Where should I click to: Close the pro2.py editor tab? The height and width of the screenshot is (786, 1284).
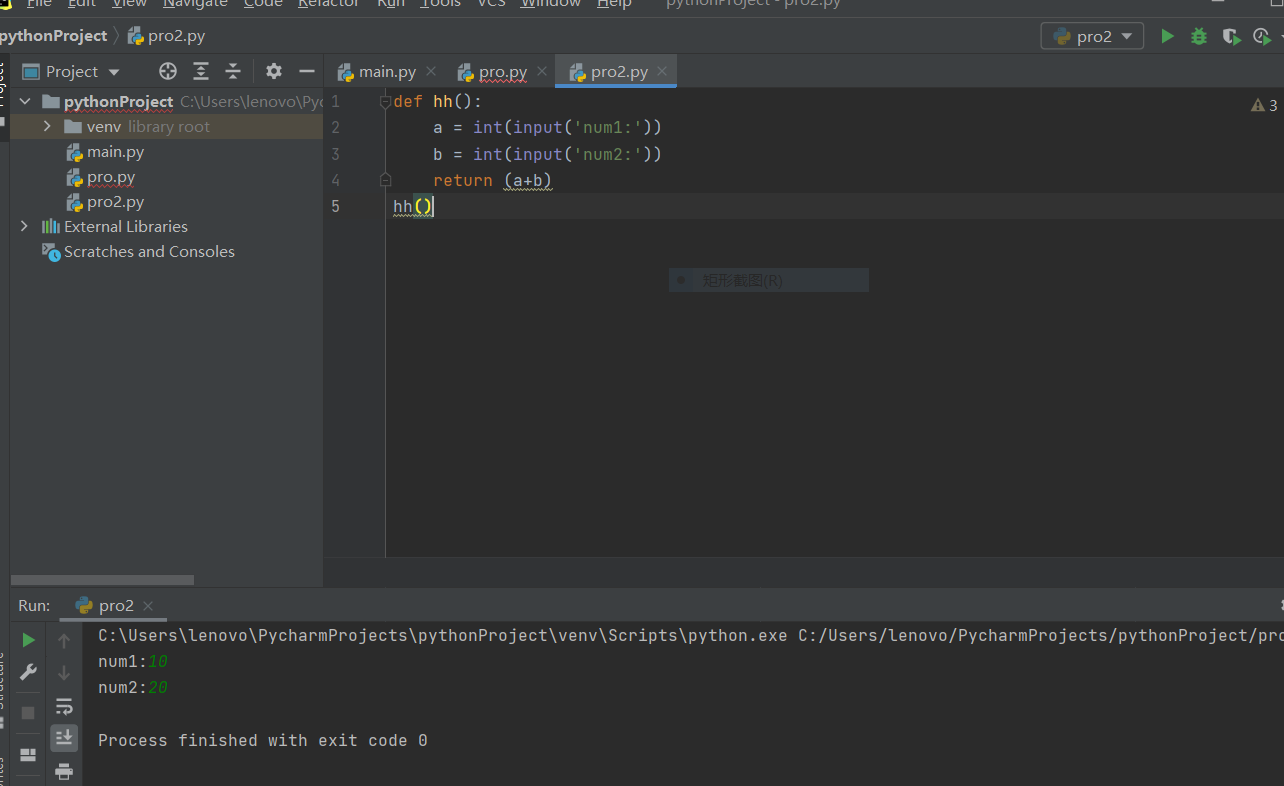[663, 72]
